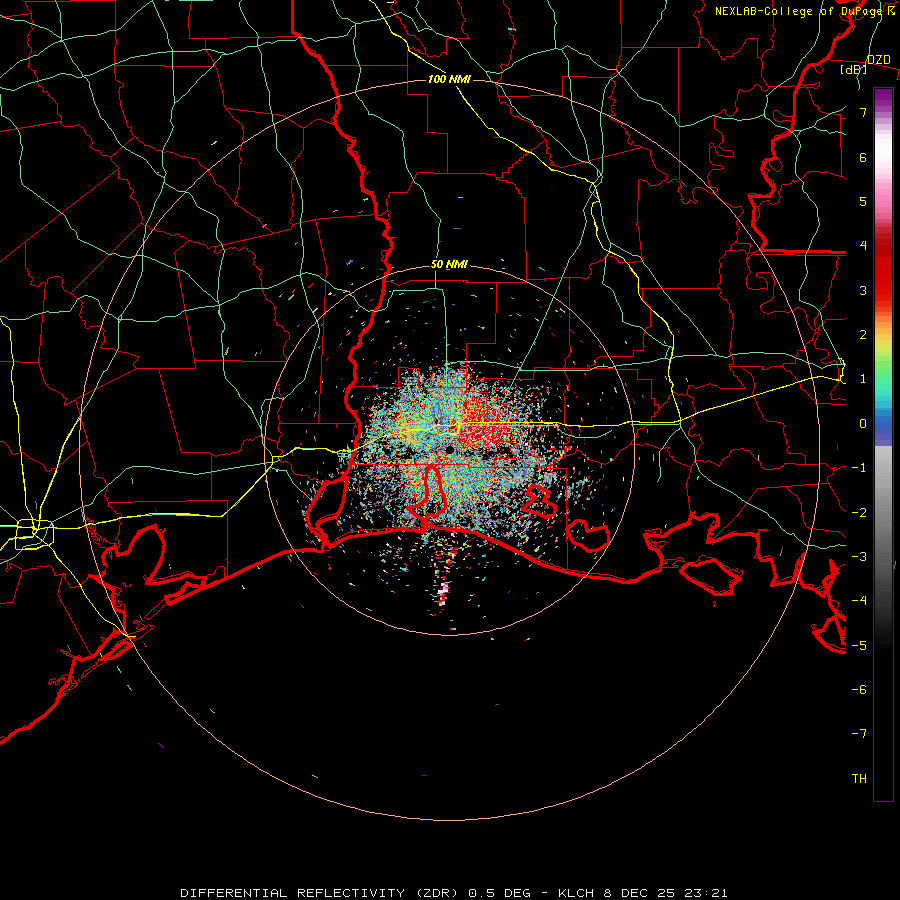Click the "-6" value on color scale
This screenshot has width=900, height=900.
click(x=859, y=690)
